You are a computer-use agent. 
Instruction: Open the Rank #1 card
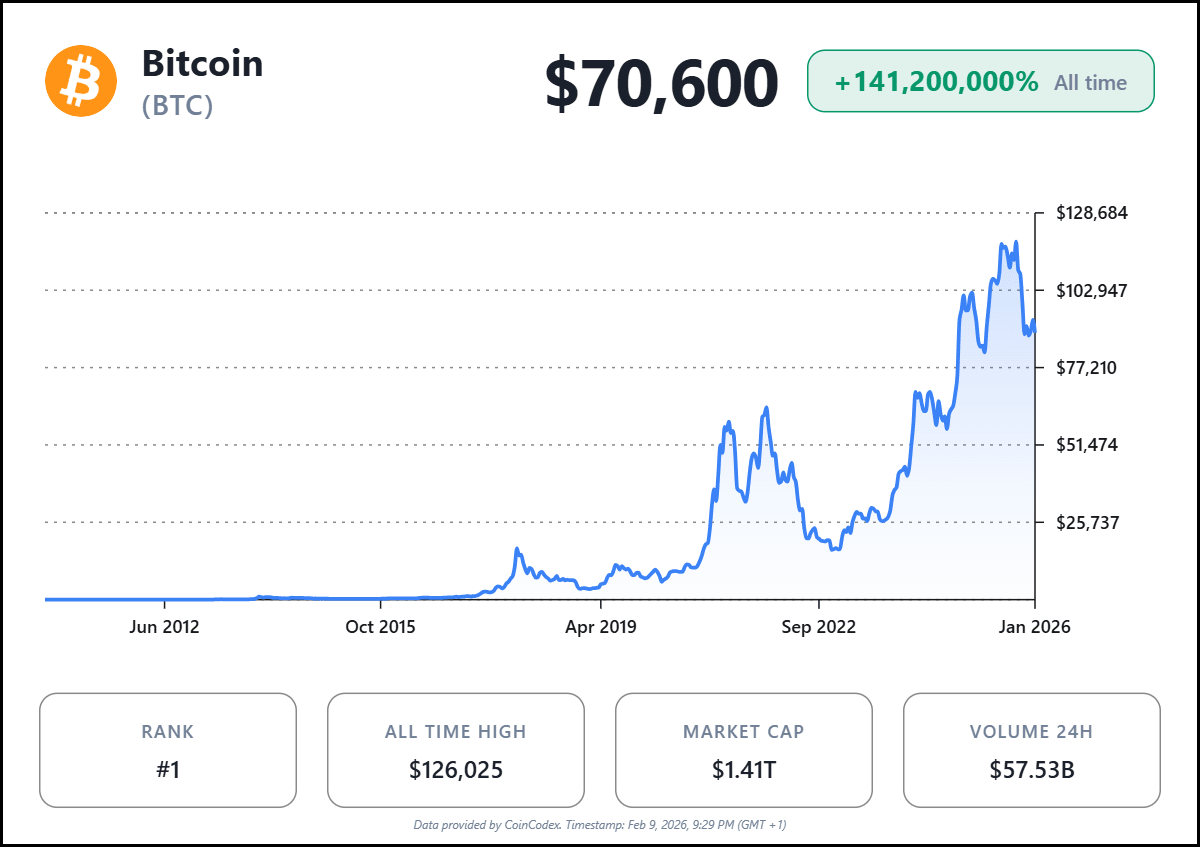click(x=168, y=750)
